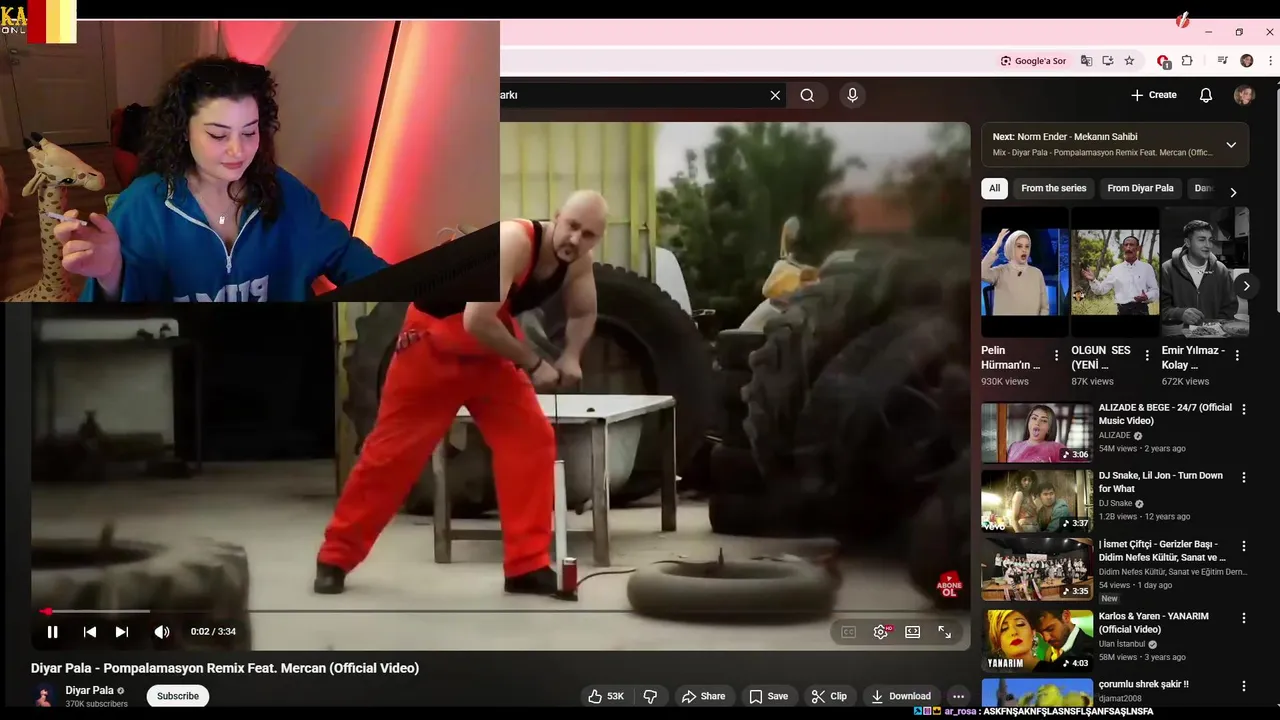Viewport: 1280px width, 720px height.
Task: Open the DJ Snake Turn Down for What video
Action: tap(1036, 501)
